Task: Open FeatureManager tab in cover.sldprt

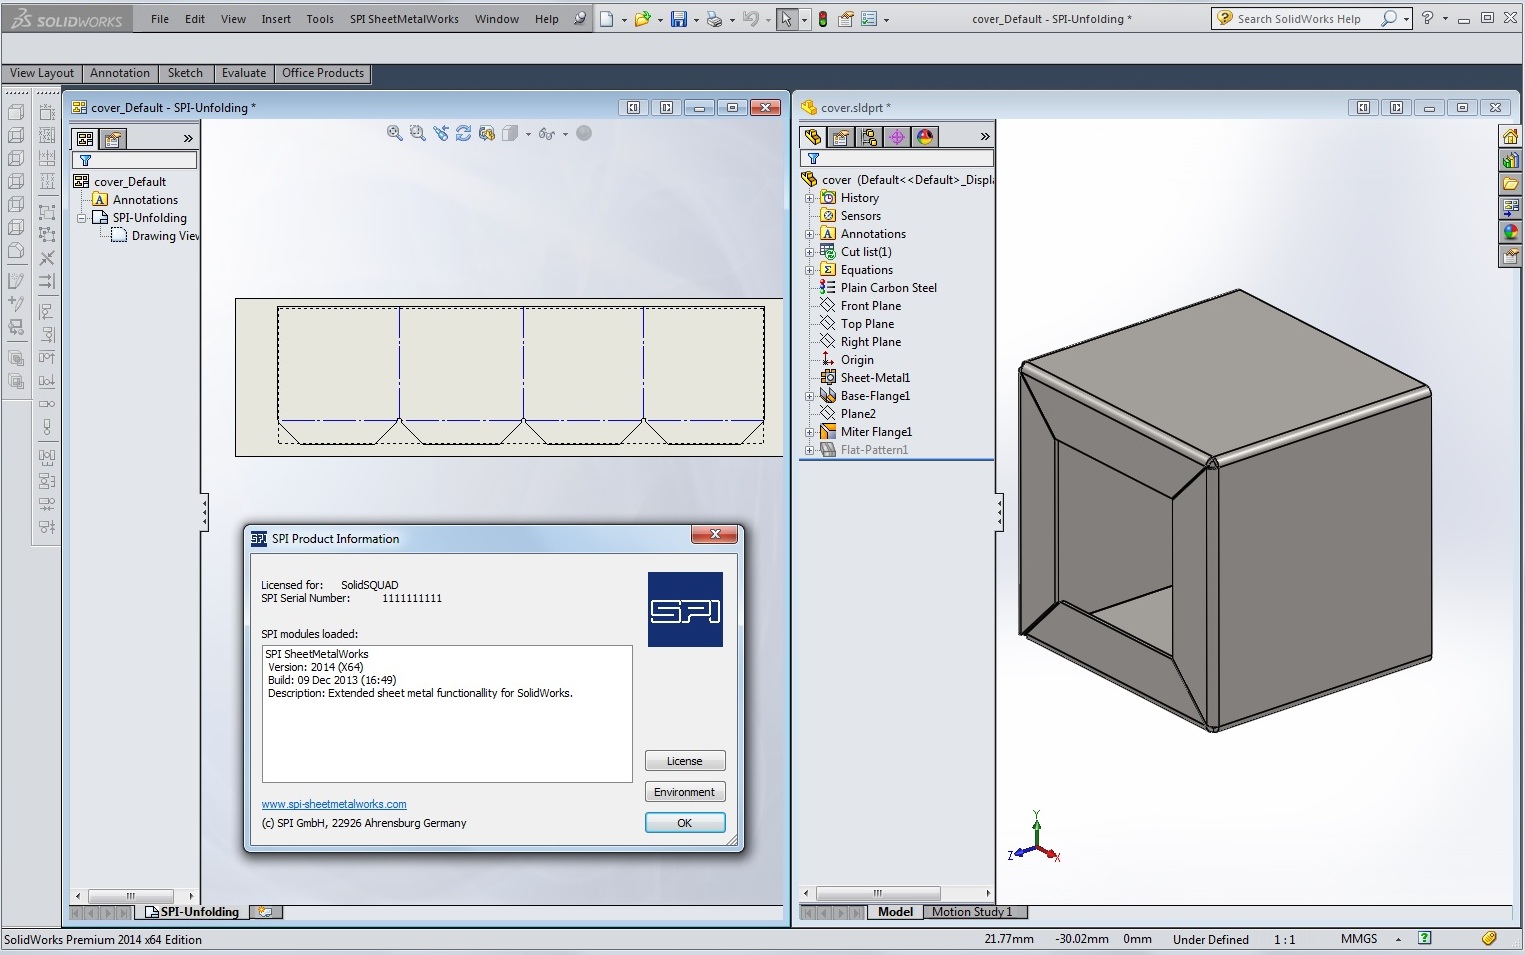Action: 813,137
